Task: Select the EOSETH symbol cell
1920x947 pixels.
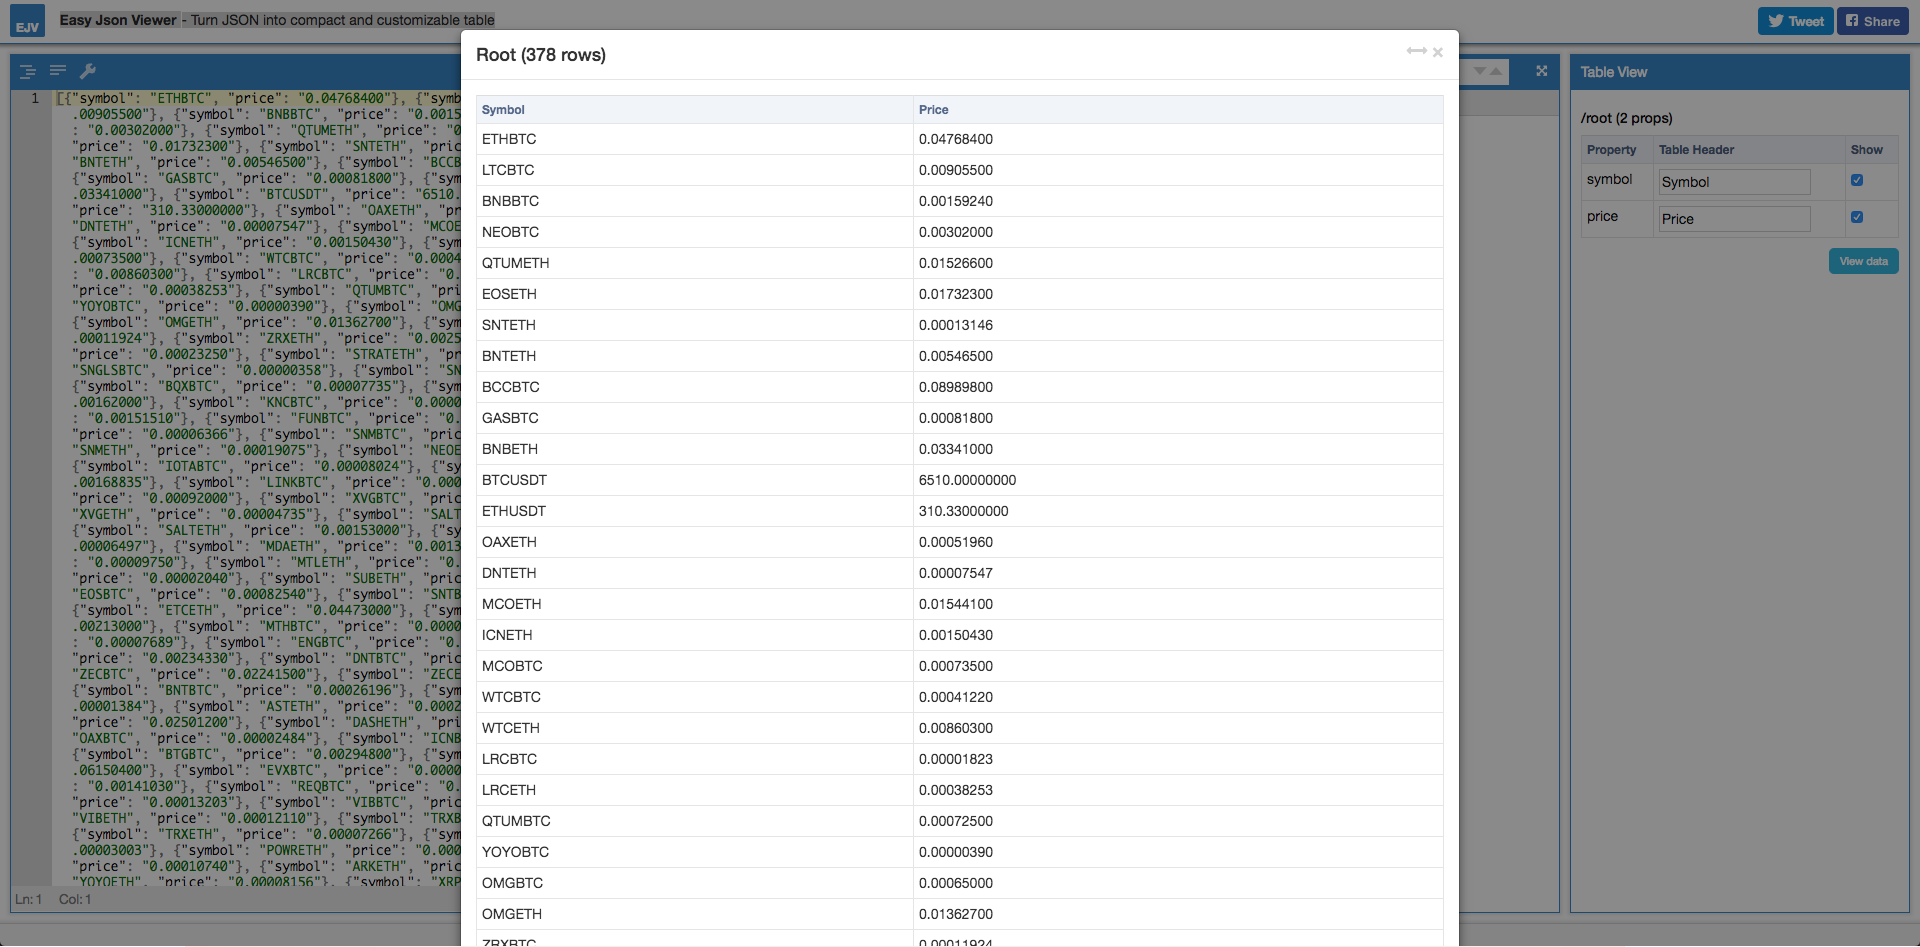Action: (x=695, y=294)
